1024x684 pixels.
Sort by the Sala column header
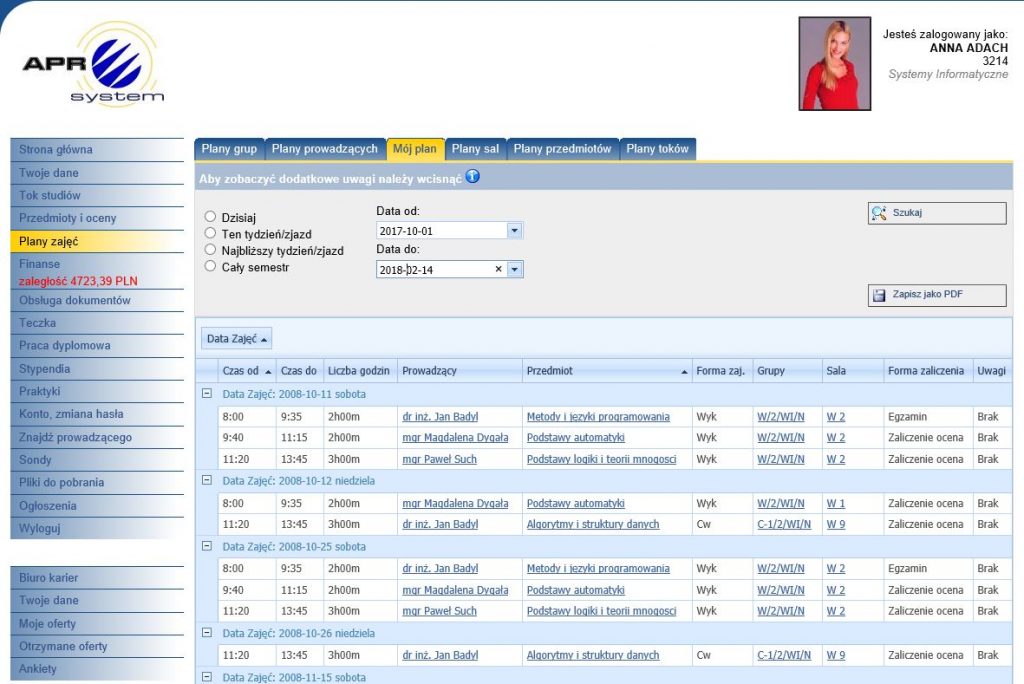[853, 370]
